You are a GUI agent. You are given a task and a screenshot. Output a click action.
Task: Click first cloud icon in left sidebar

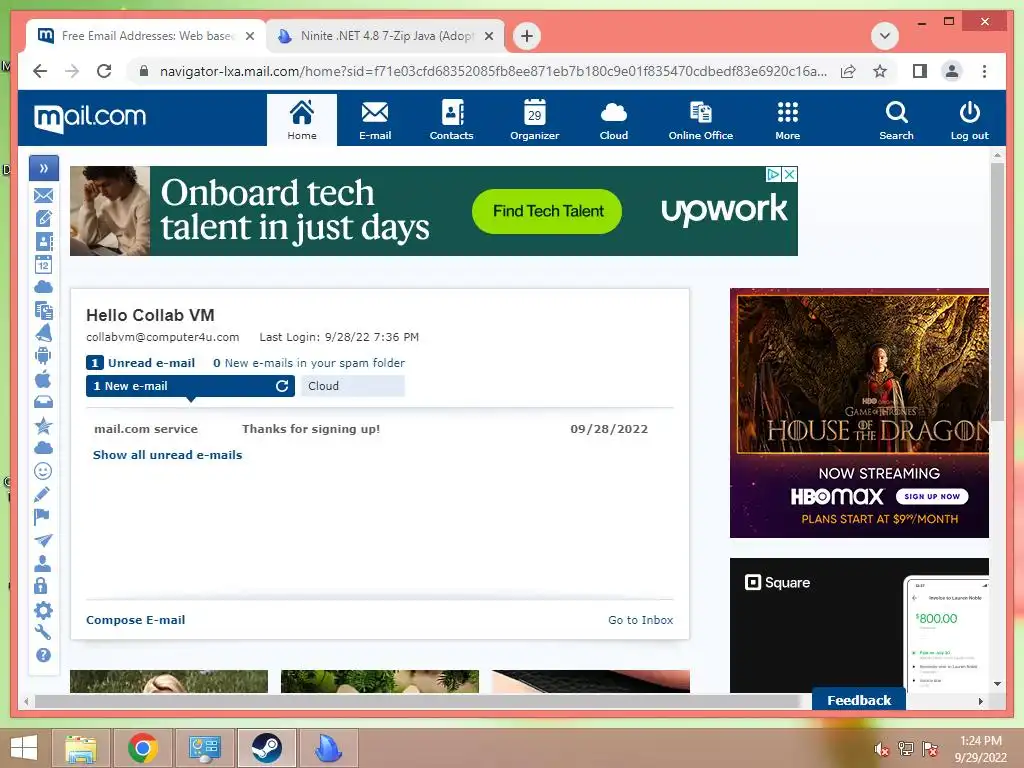tap(44, 287)
